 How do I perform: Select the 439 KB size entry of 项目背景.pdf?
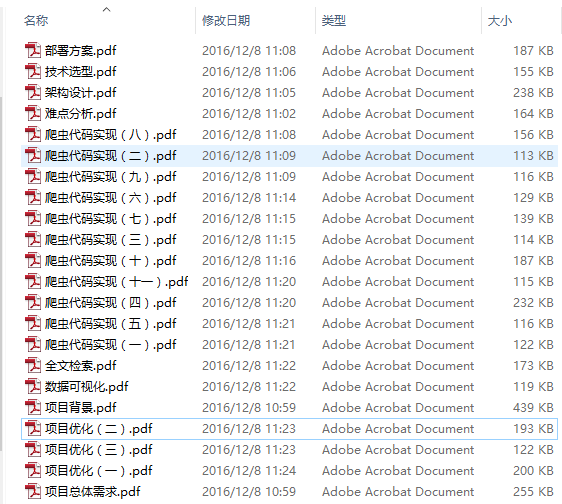(x=533, y=408)
